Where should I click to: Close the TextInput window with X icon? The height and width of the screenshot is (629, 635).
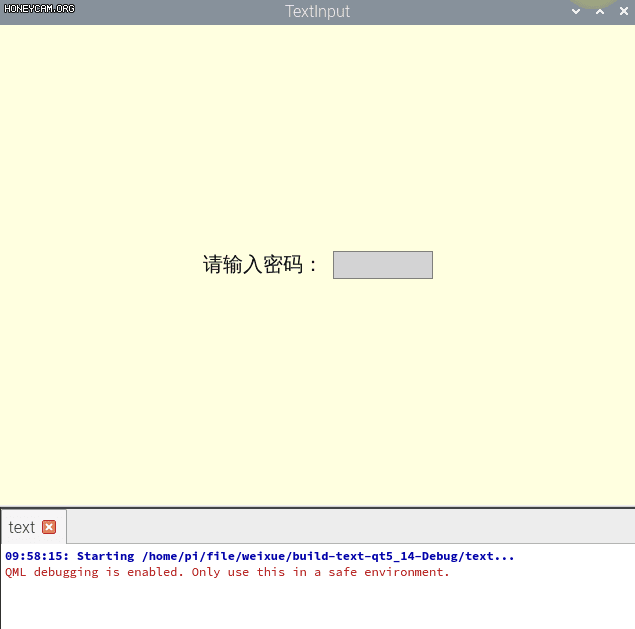coord(624,11)
